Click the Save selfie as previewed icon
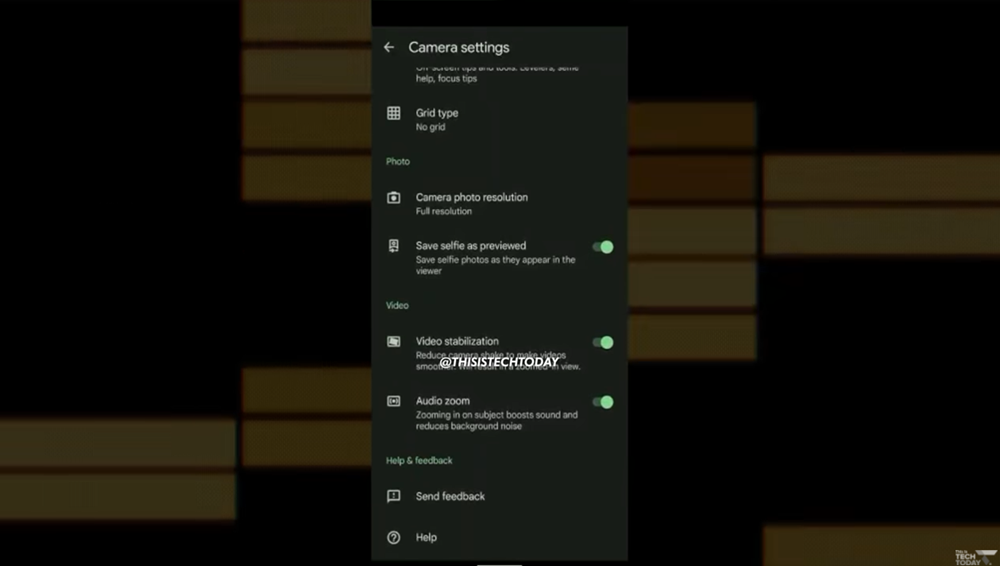This screenshot has height=566, width=1000. click(394, 246)
